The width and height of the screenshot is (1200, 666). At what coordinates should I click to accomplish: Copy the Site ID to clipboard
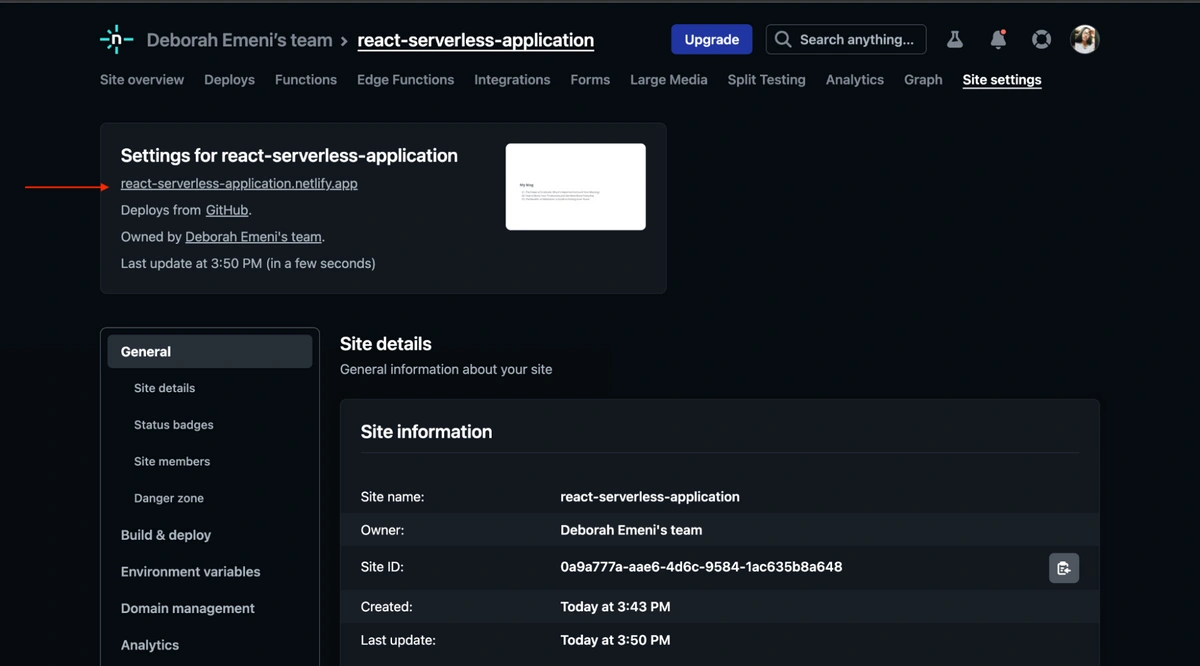pos(1064,568)
